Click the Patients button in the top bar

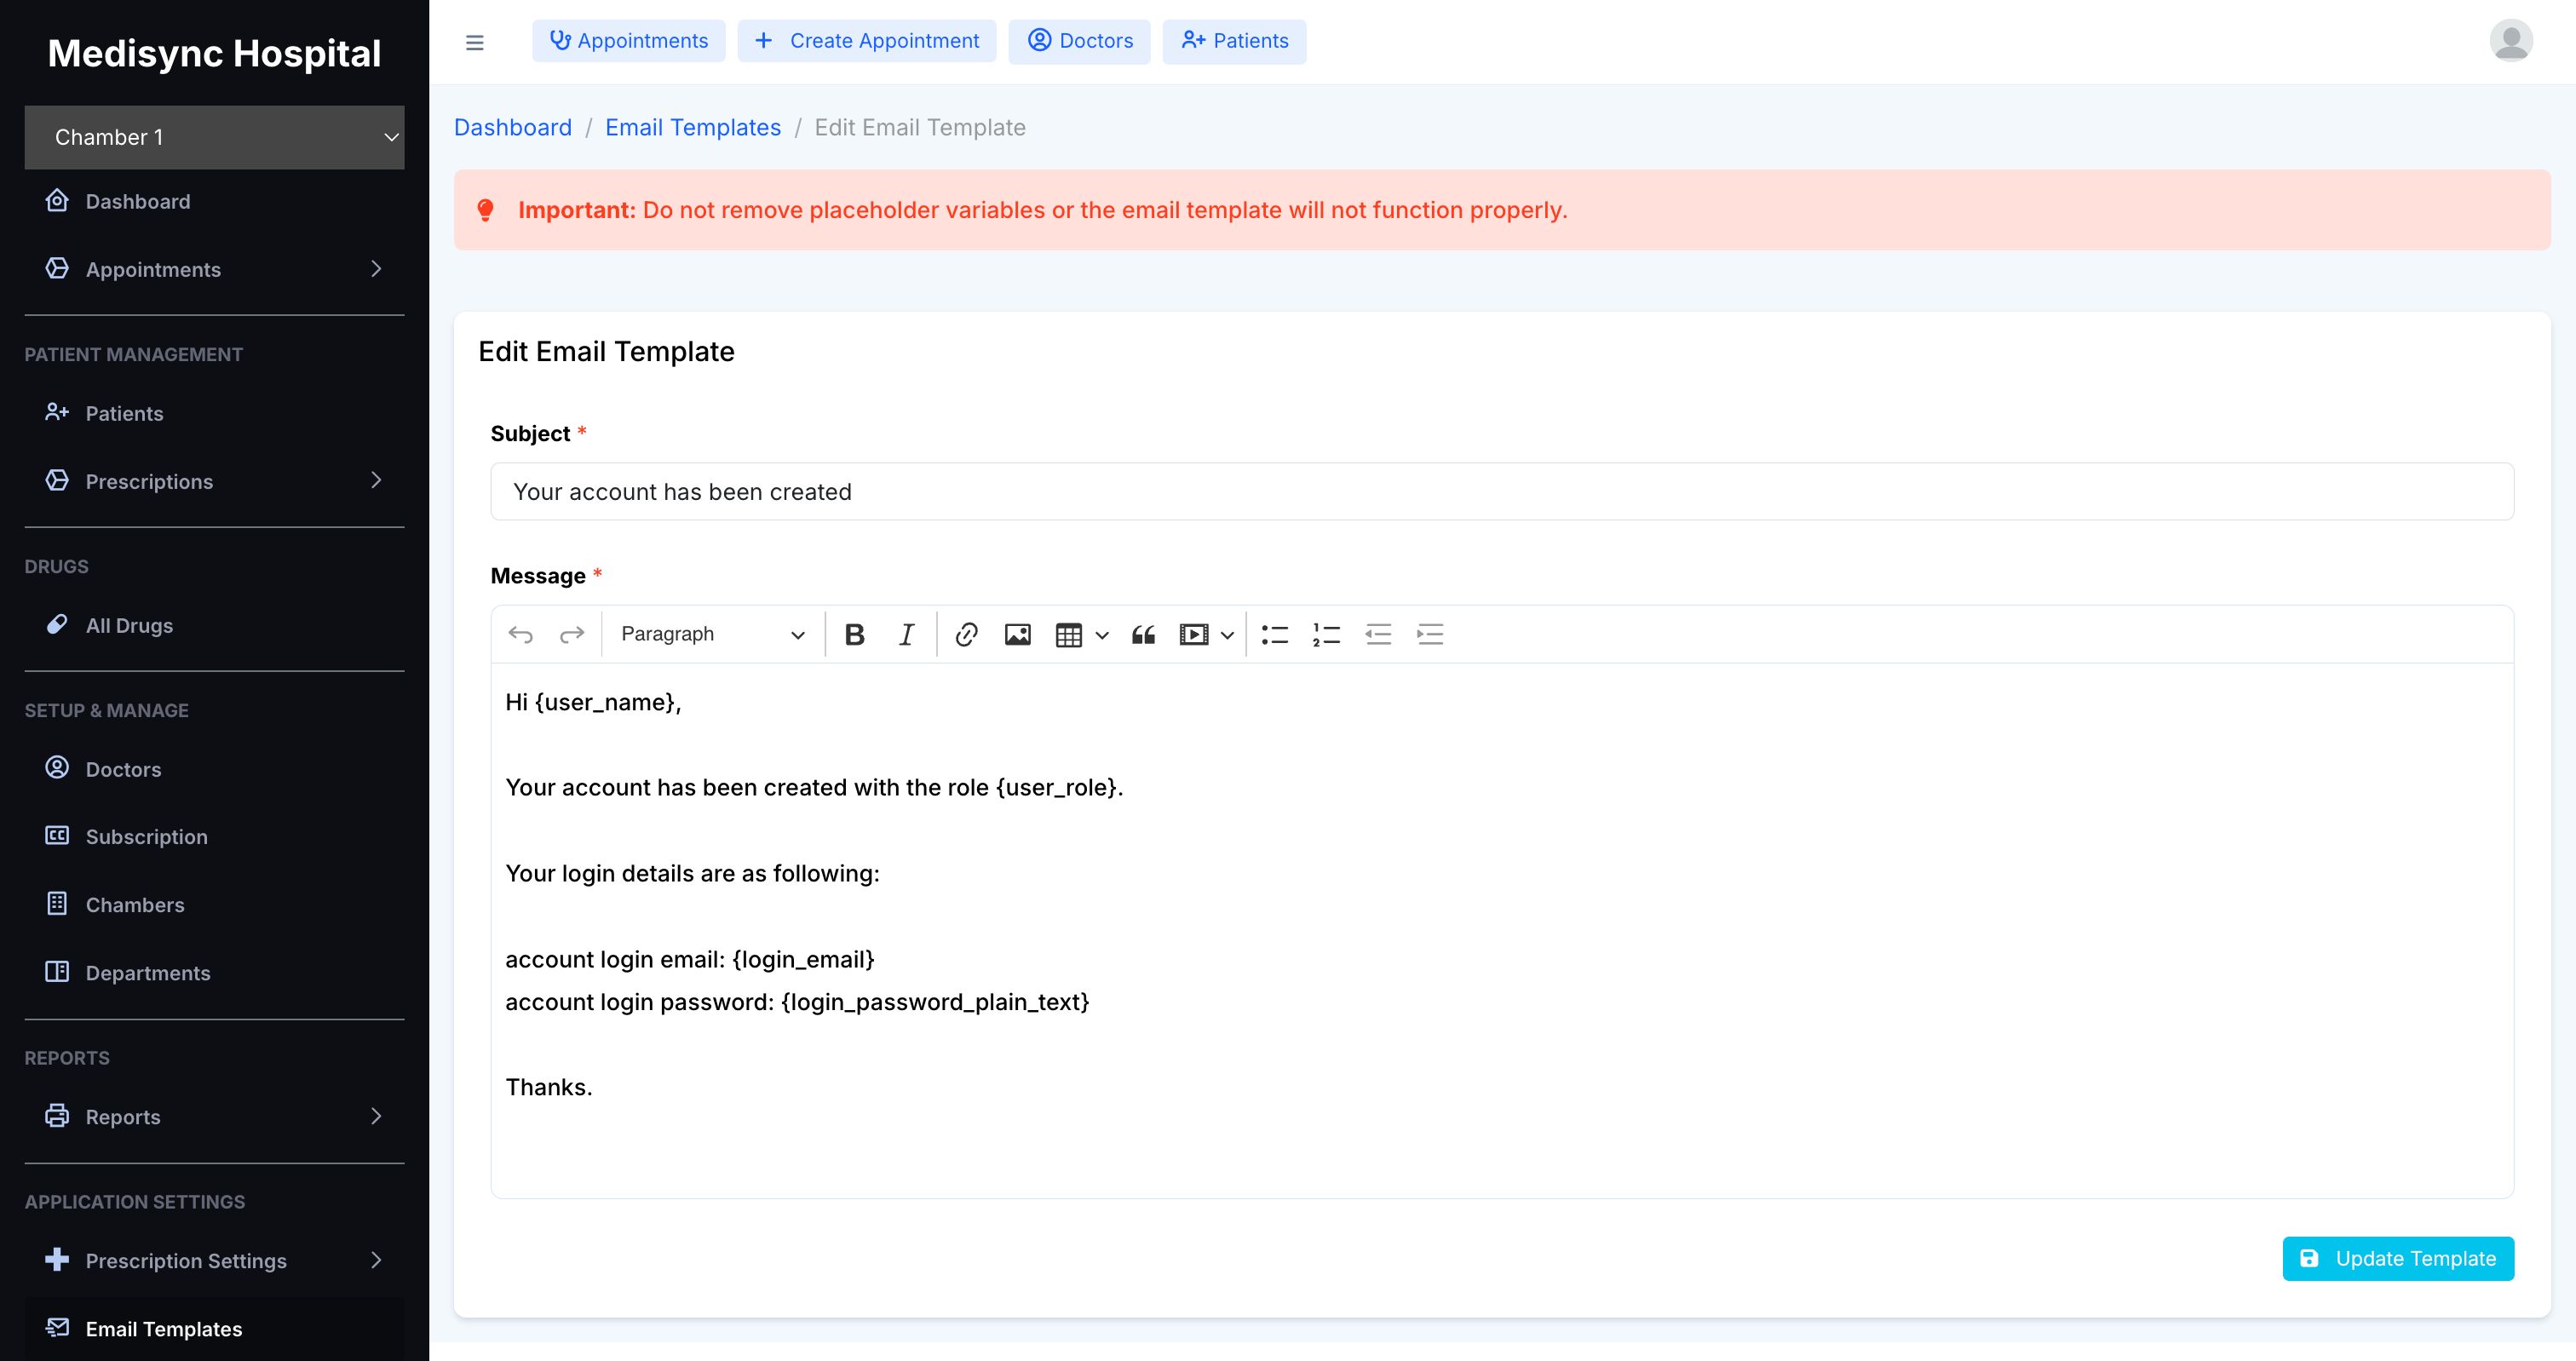(1234, 41)
